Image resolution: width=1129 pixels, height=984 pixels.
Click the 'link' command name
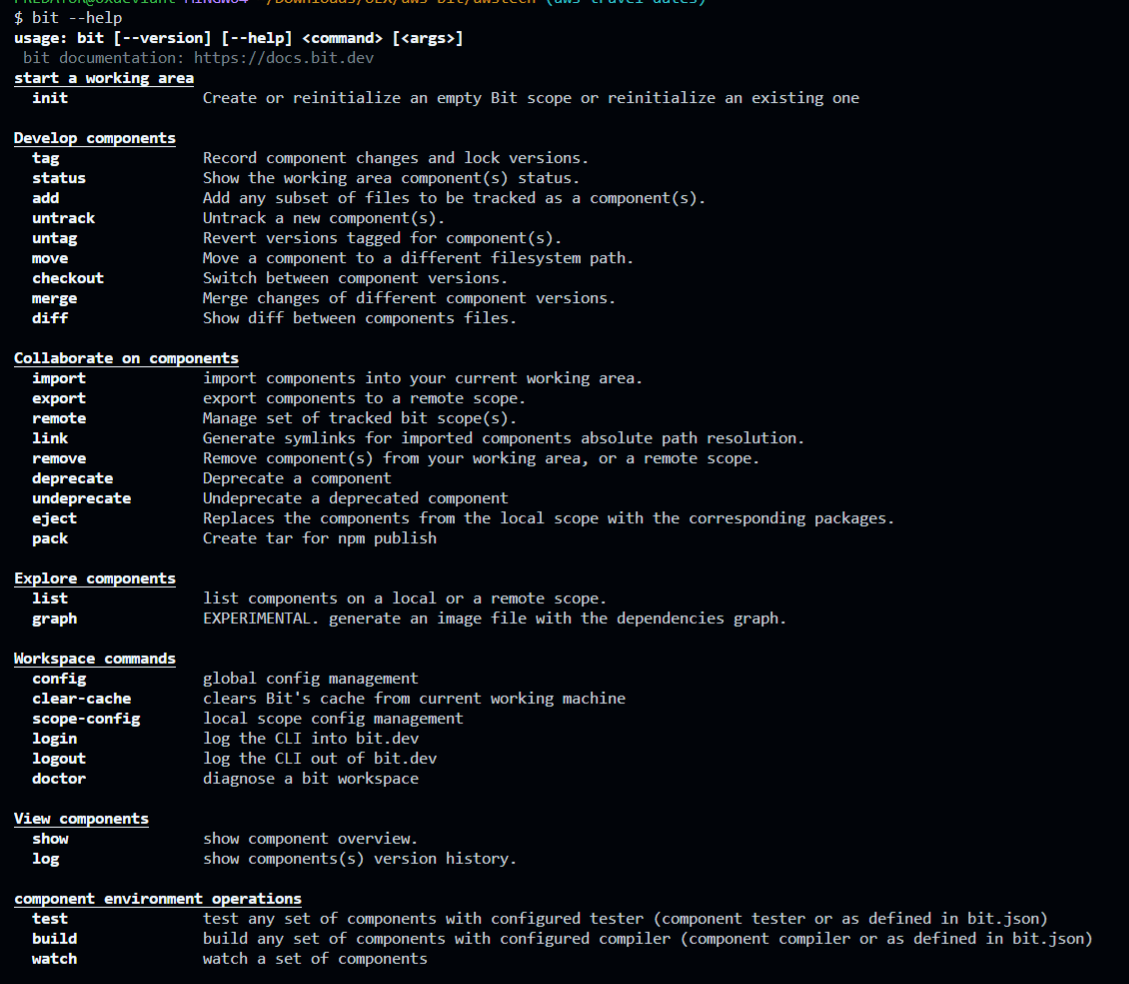tap(50, 438)
